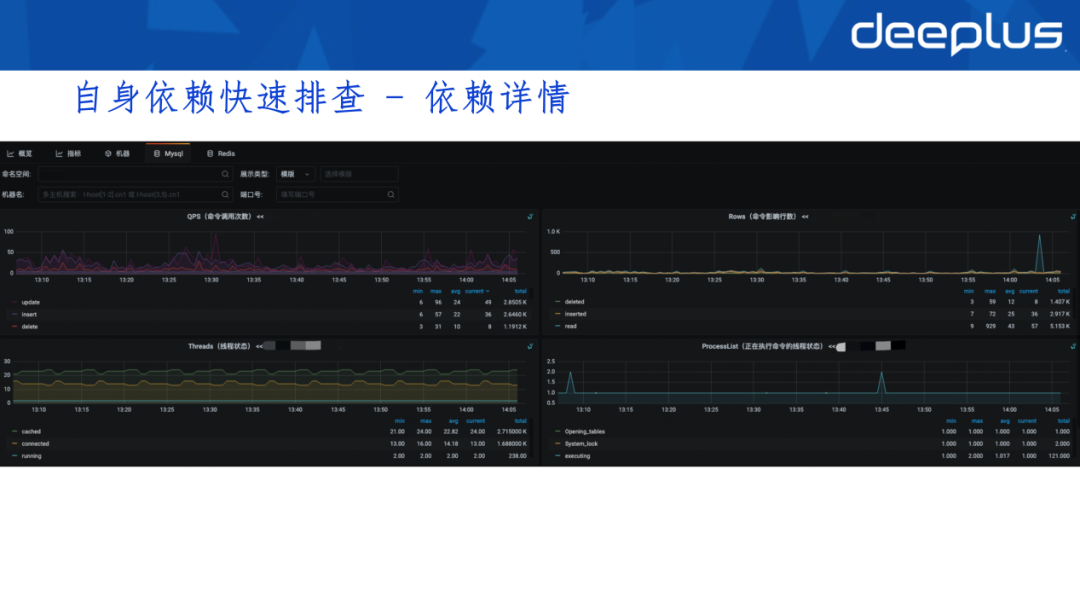Click the ProcessList spike at 13:45
1080x608 pixels.
[882, 375]
